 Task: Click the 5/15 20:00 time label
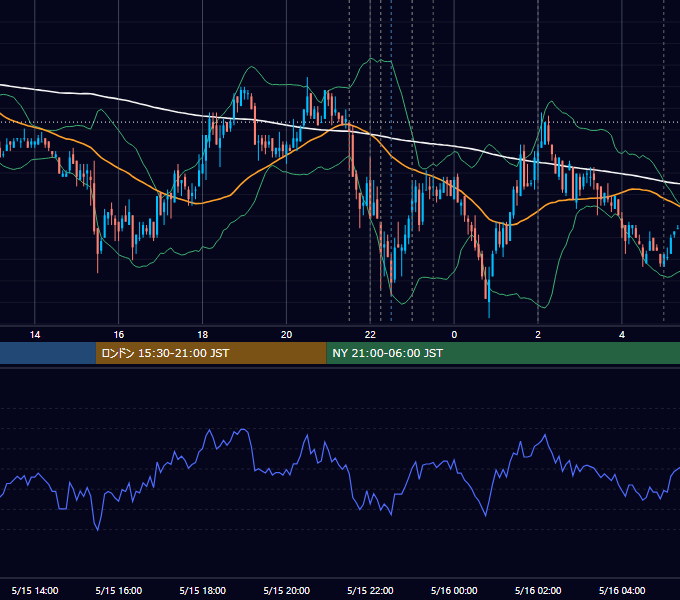[286, 591]
